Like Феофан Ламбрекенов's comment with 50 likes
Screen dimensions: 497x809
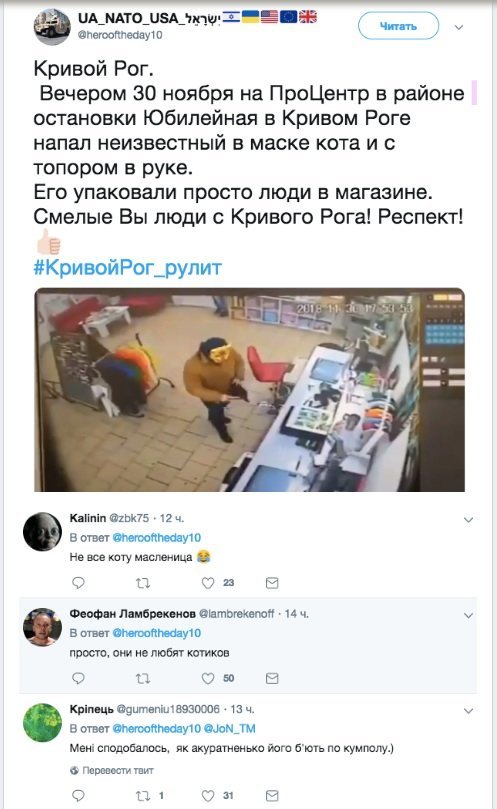[207, 678]
